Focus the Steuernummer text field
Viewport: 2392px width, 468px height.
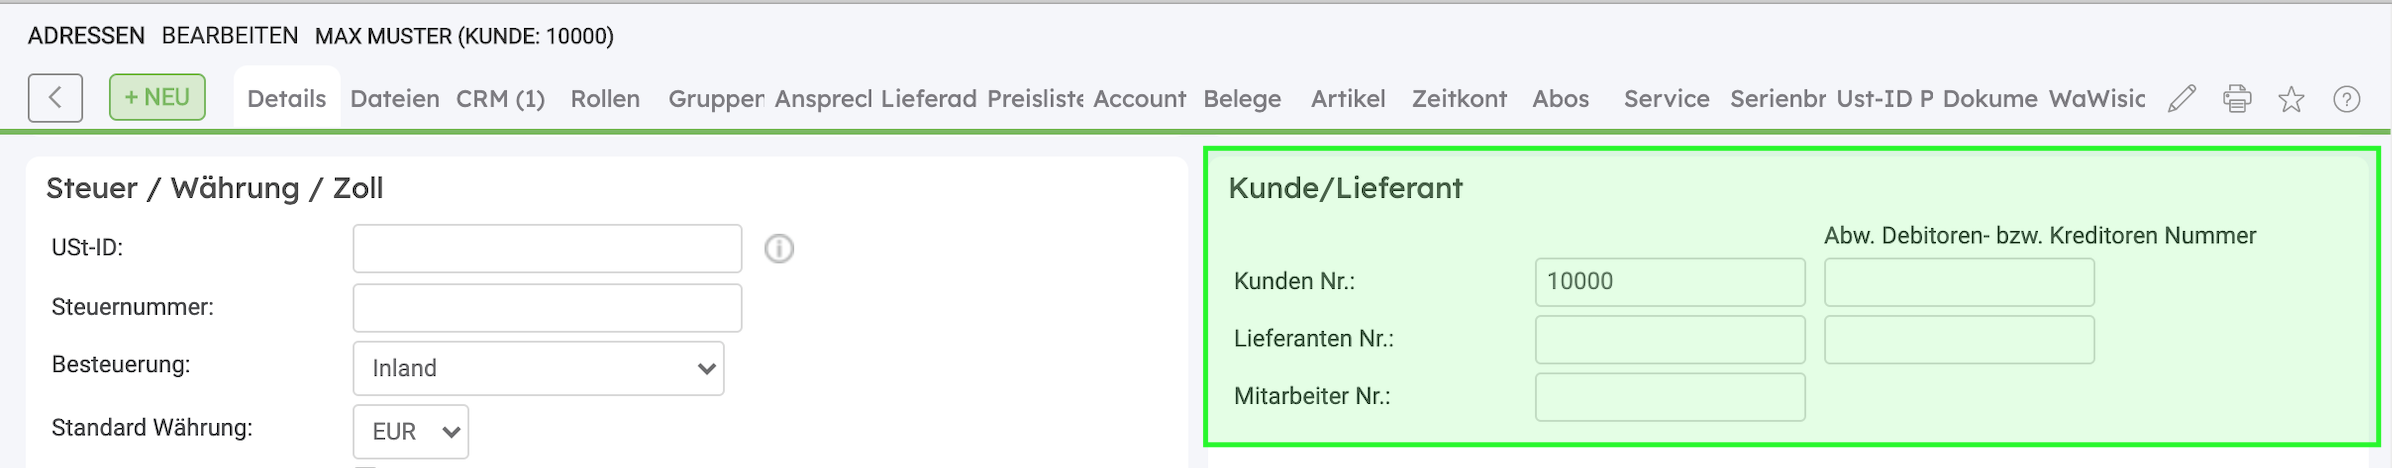tap(547, 308)
